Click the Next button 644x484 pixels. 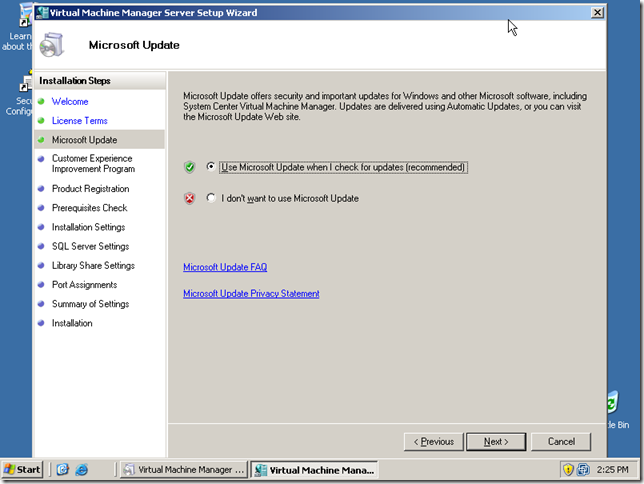[496, 442]
